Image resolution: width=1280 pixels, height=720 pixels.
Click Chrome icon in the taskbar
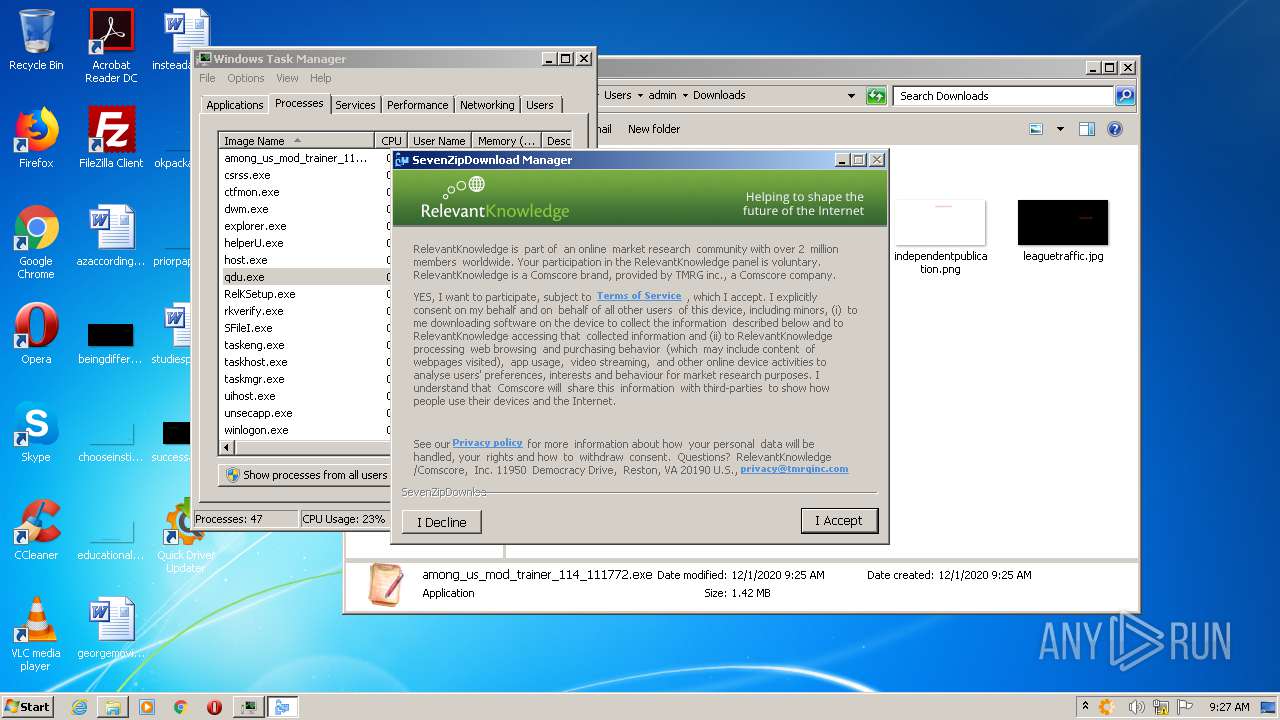tap(181, 707)
